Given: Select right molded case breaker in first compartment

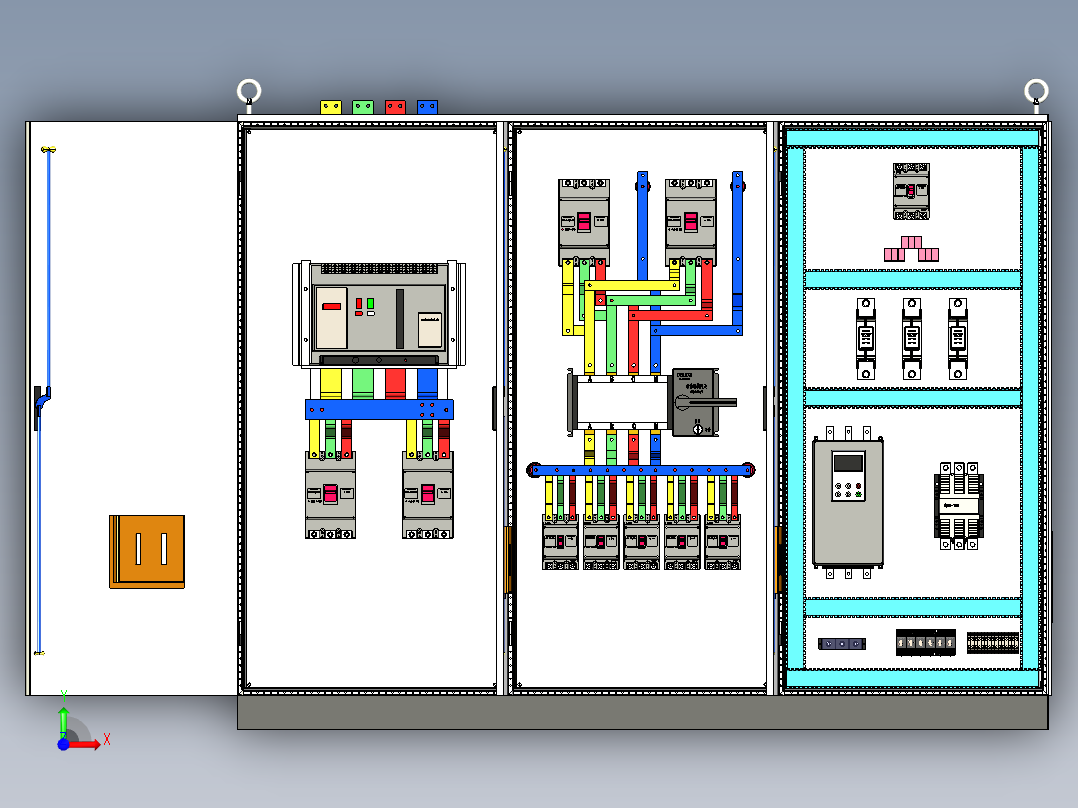Looking at the screenshot, I should click(428, 495).
